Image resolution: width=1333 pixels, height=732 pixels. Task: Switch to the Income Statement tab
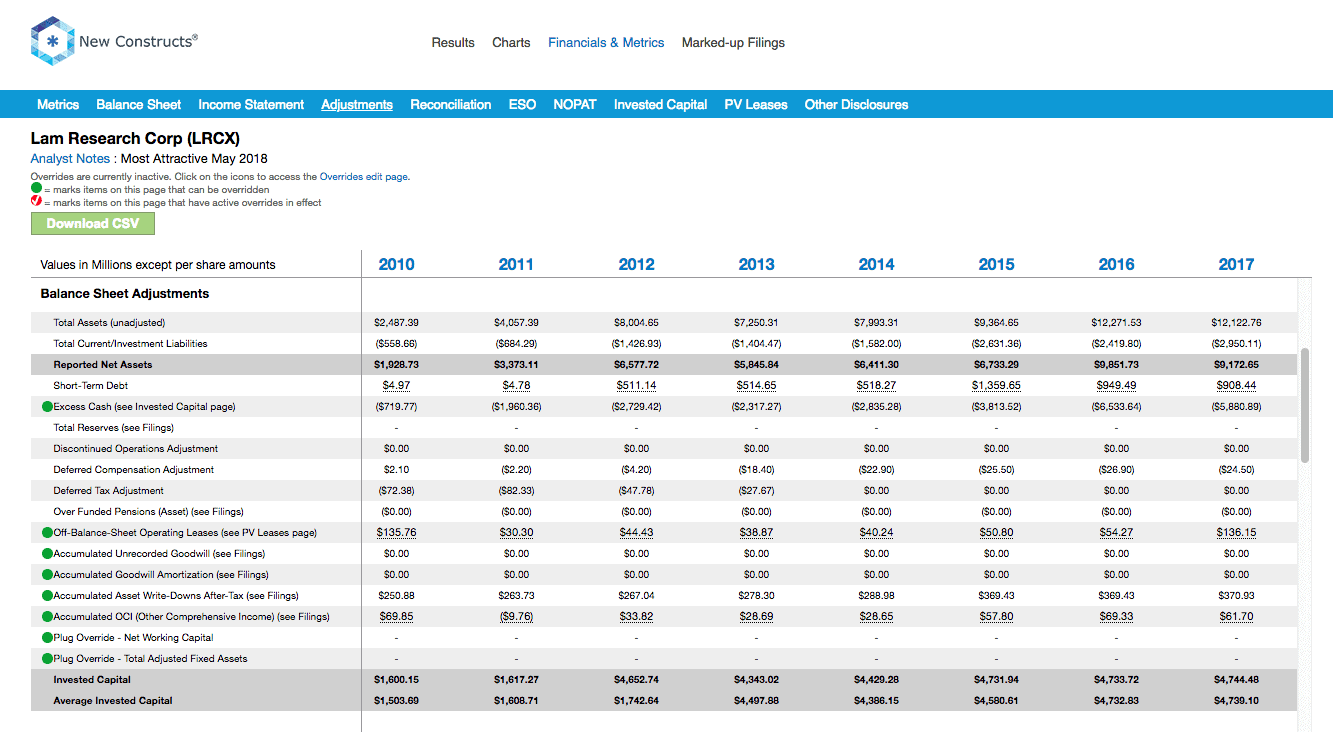[251, 104]
